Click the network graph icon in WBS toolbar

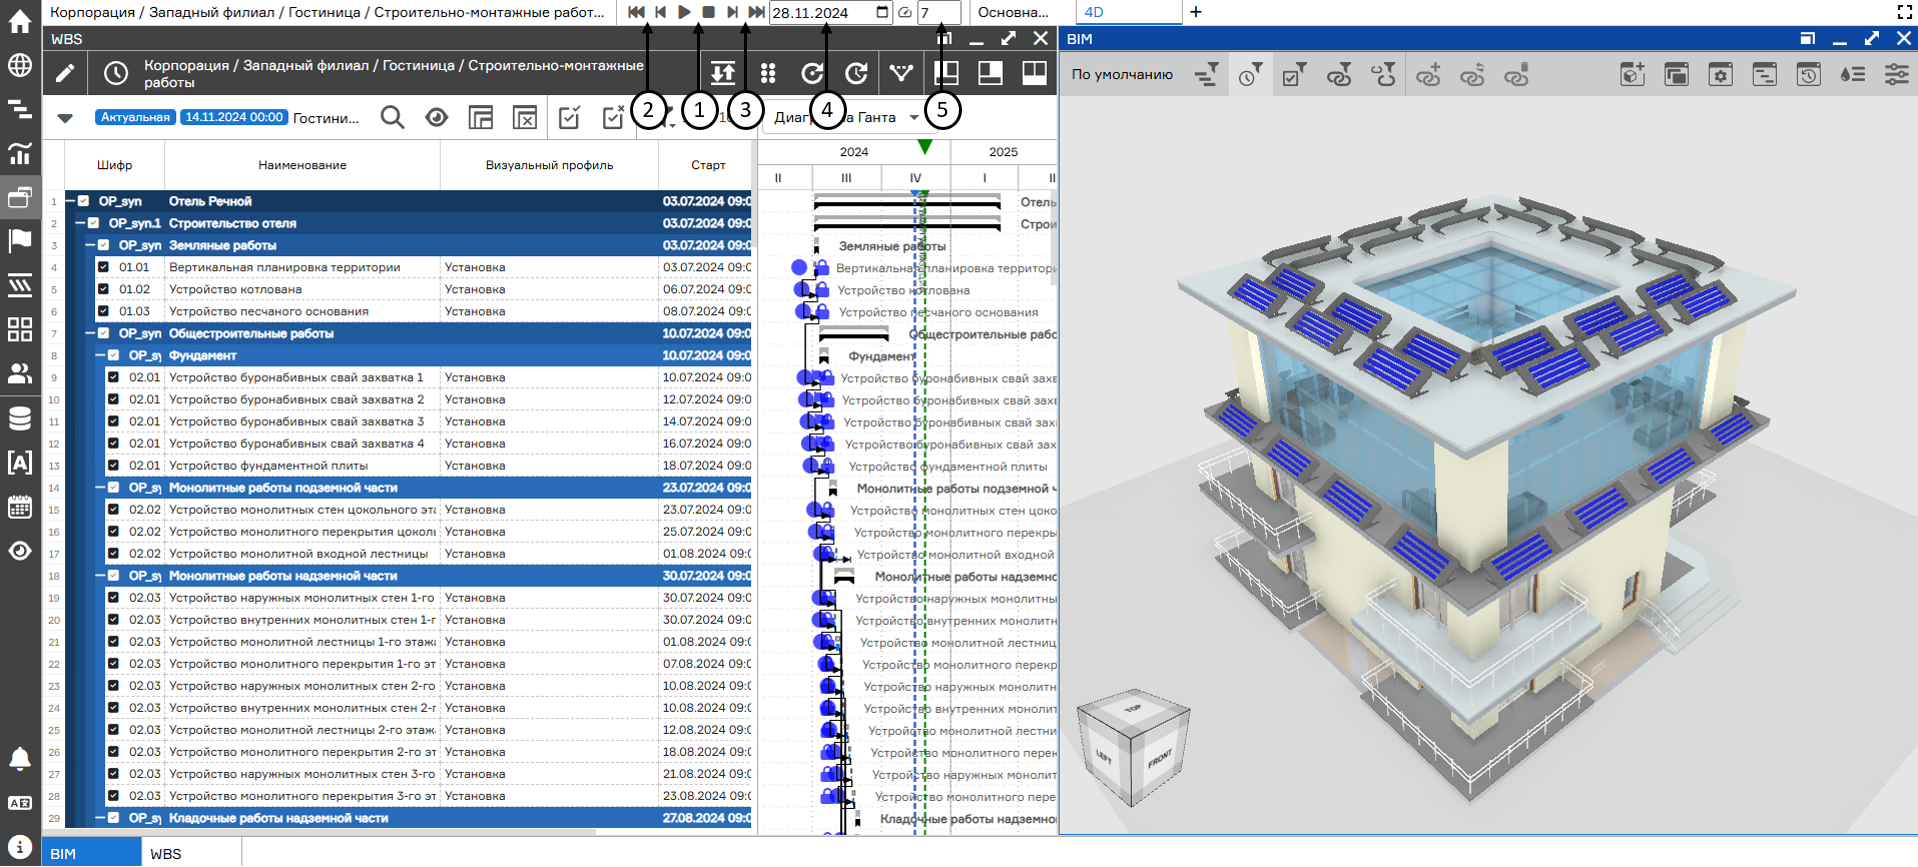point(901,73)
